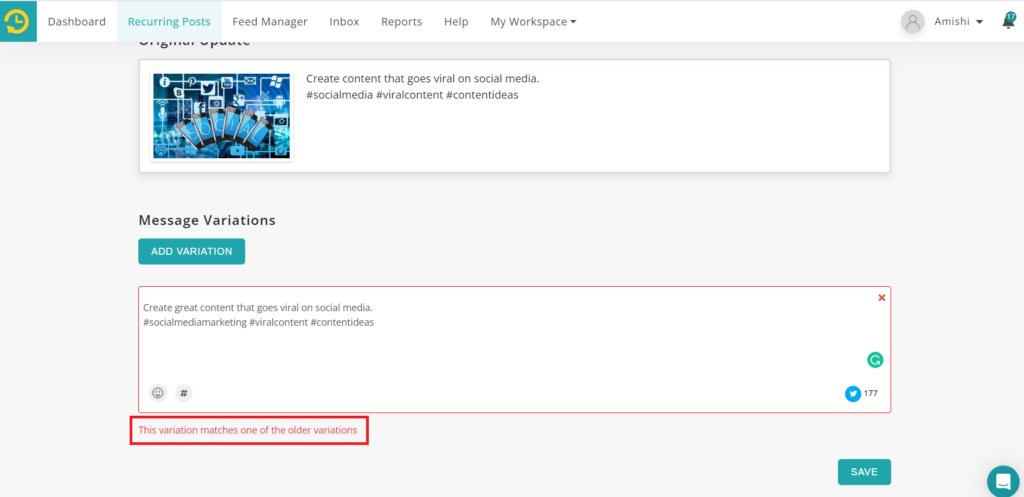This screenshot has width=1024, height=497.
Task: Click the 'This variation matches one of the older variations' error text
Action: click(x=248, y=430)
